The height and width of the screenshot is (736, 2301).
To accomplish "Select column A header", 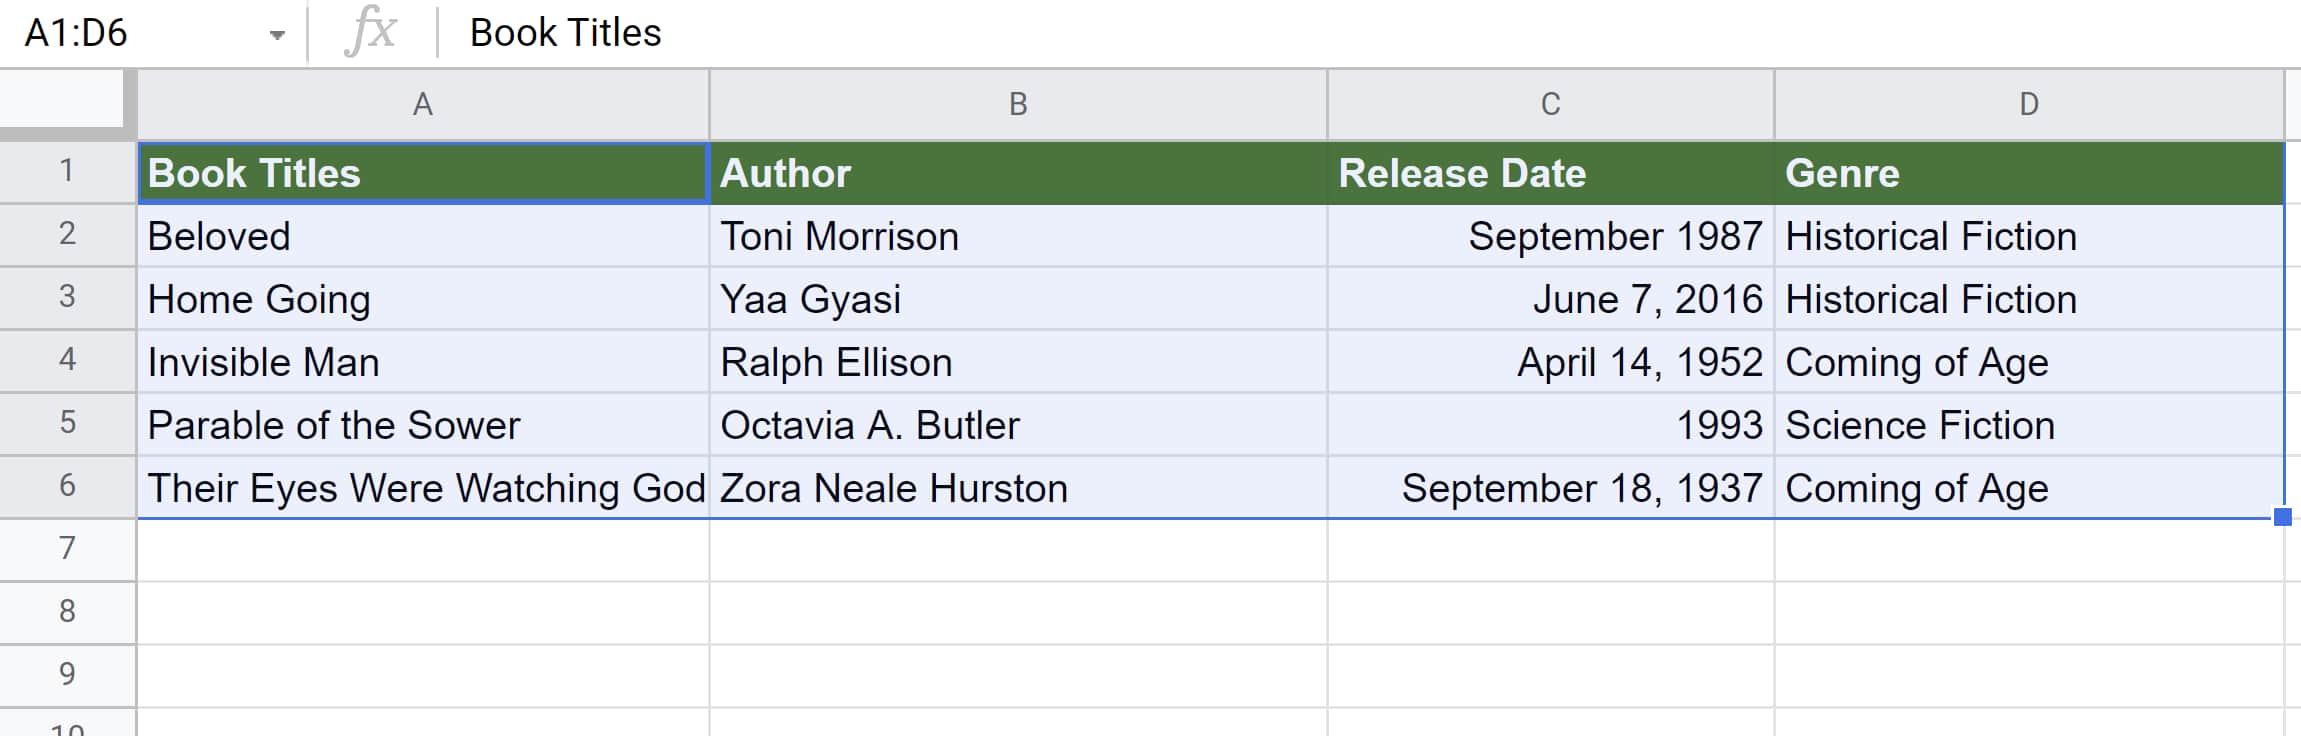I will tap(422, 104).
